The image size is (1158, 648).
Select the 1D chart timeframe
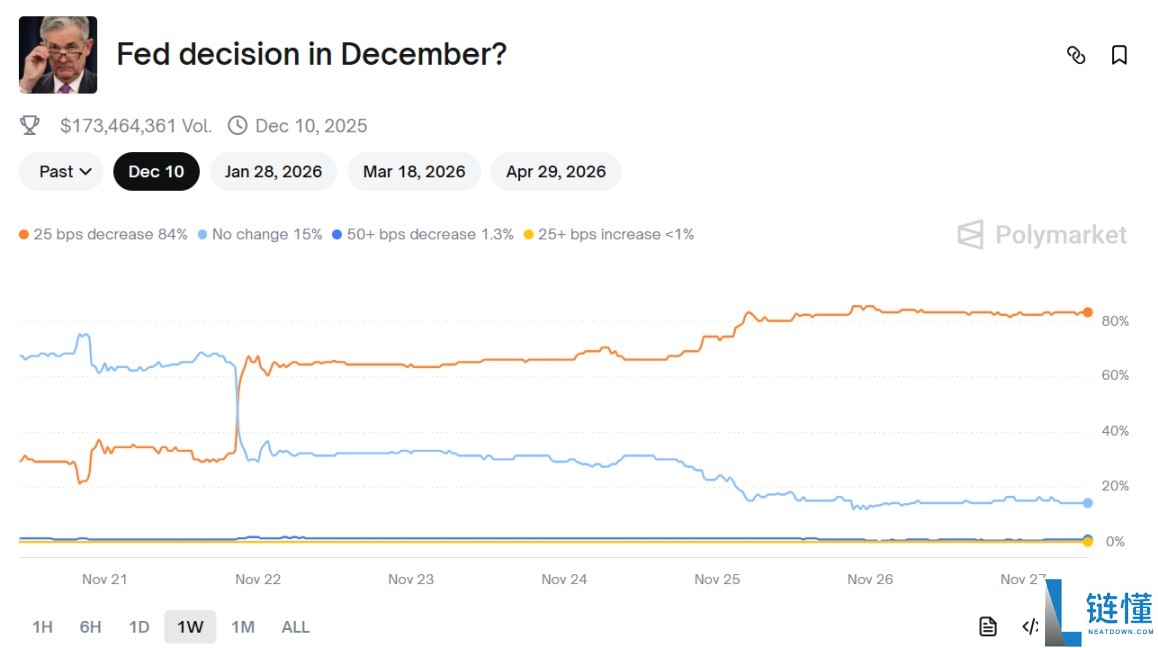pyautogui.click(x=139, y=627)
